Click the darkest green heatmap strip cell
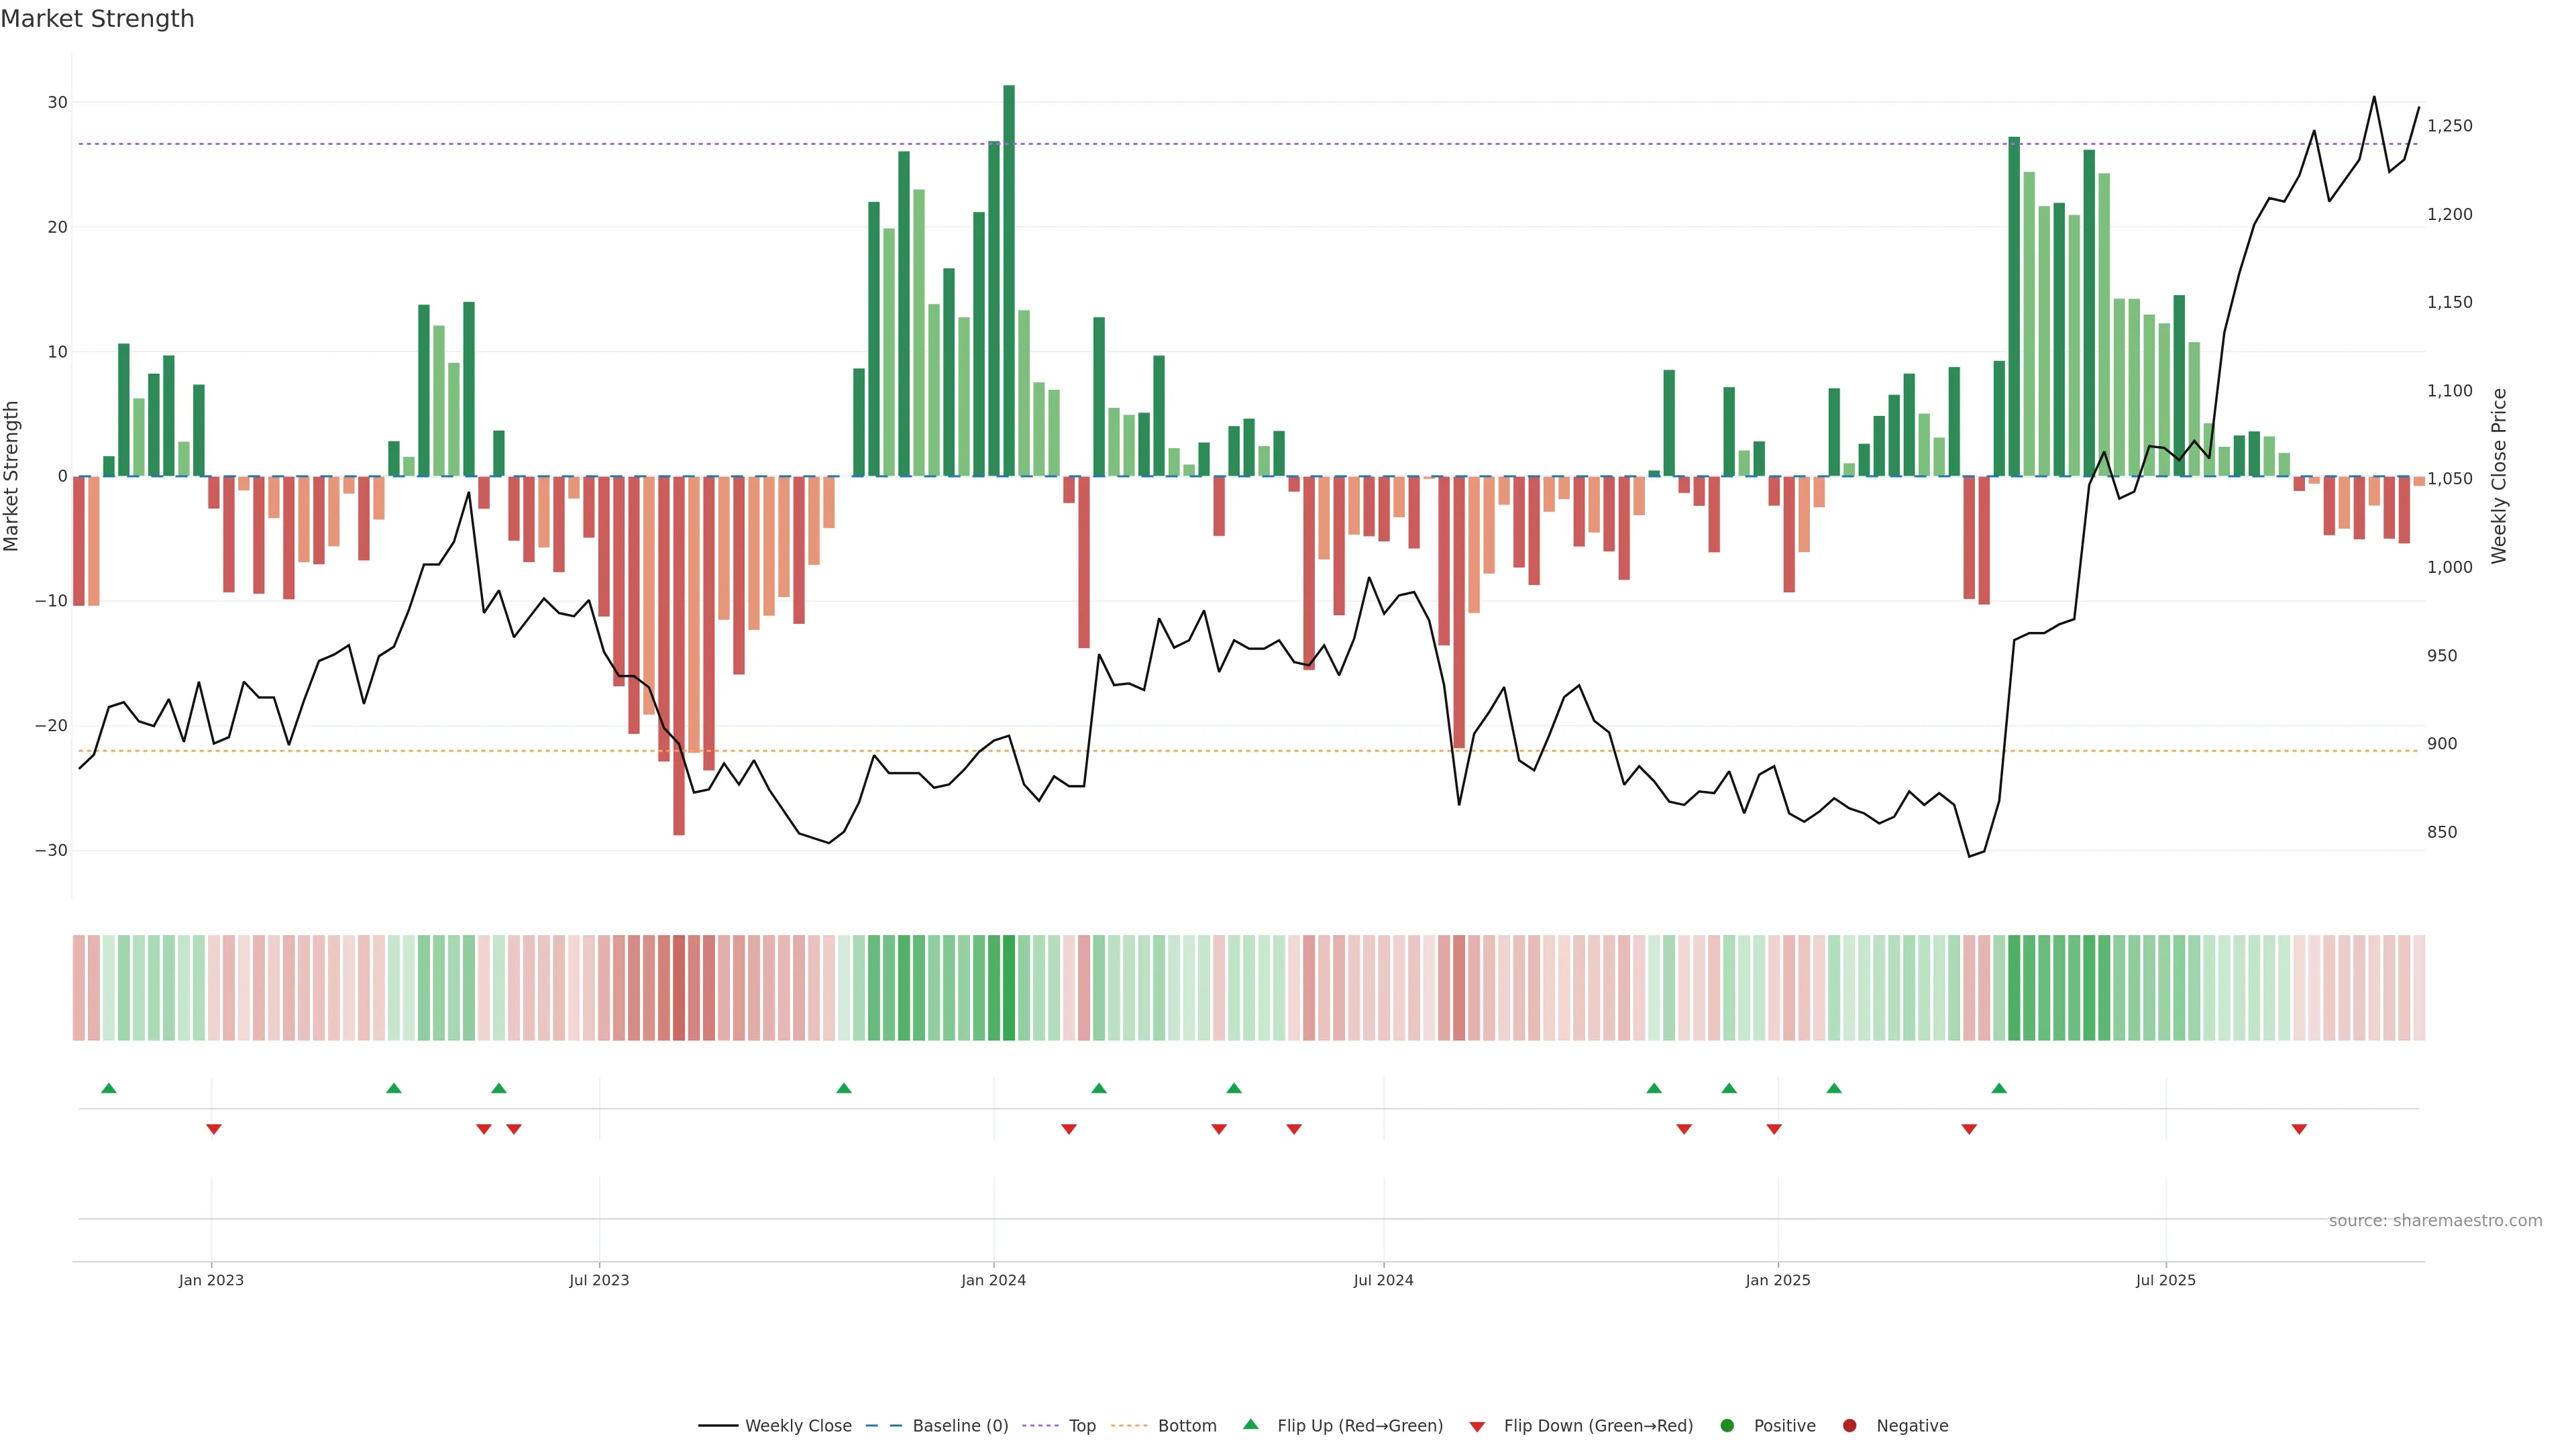The height and width of the screenshot is (1449, 2576). pos(1009,987)
